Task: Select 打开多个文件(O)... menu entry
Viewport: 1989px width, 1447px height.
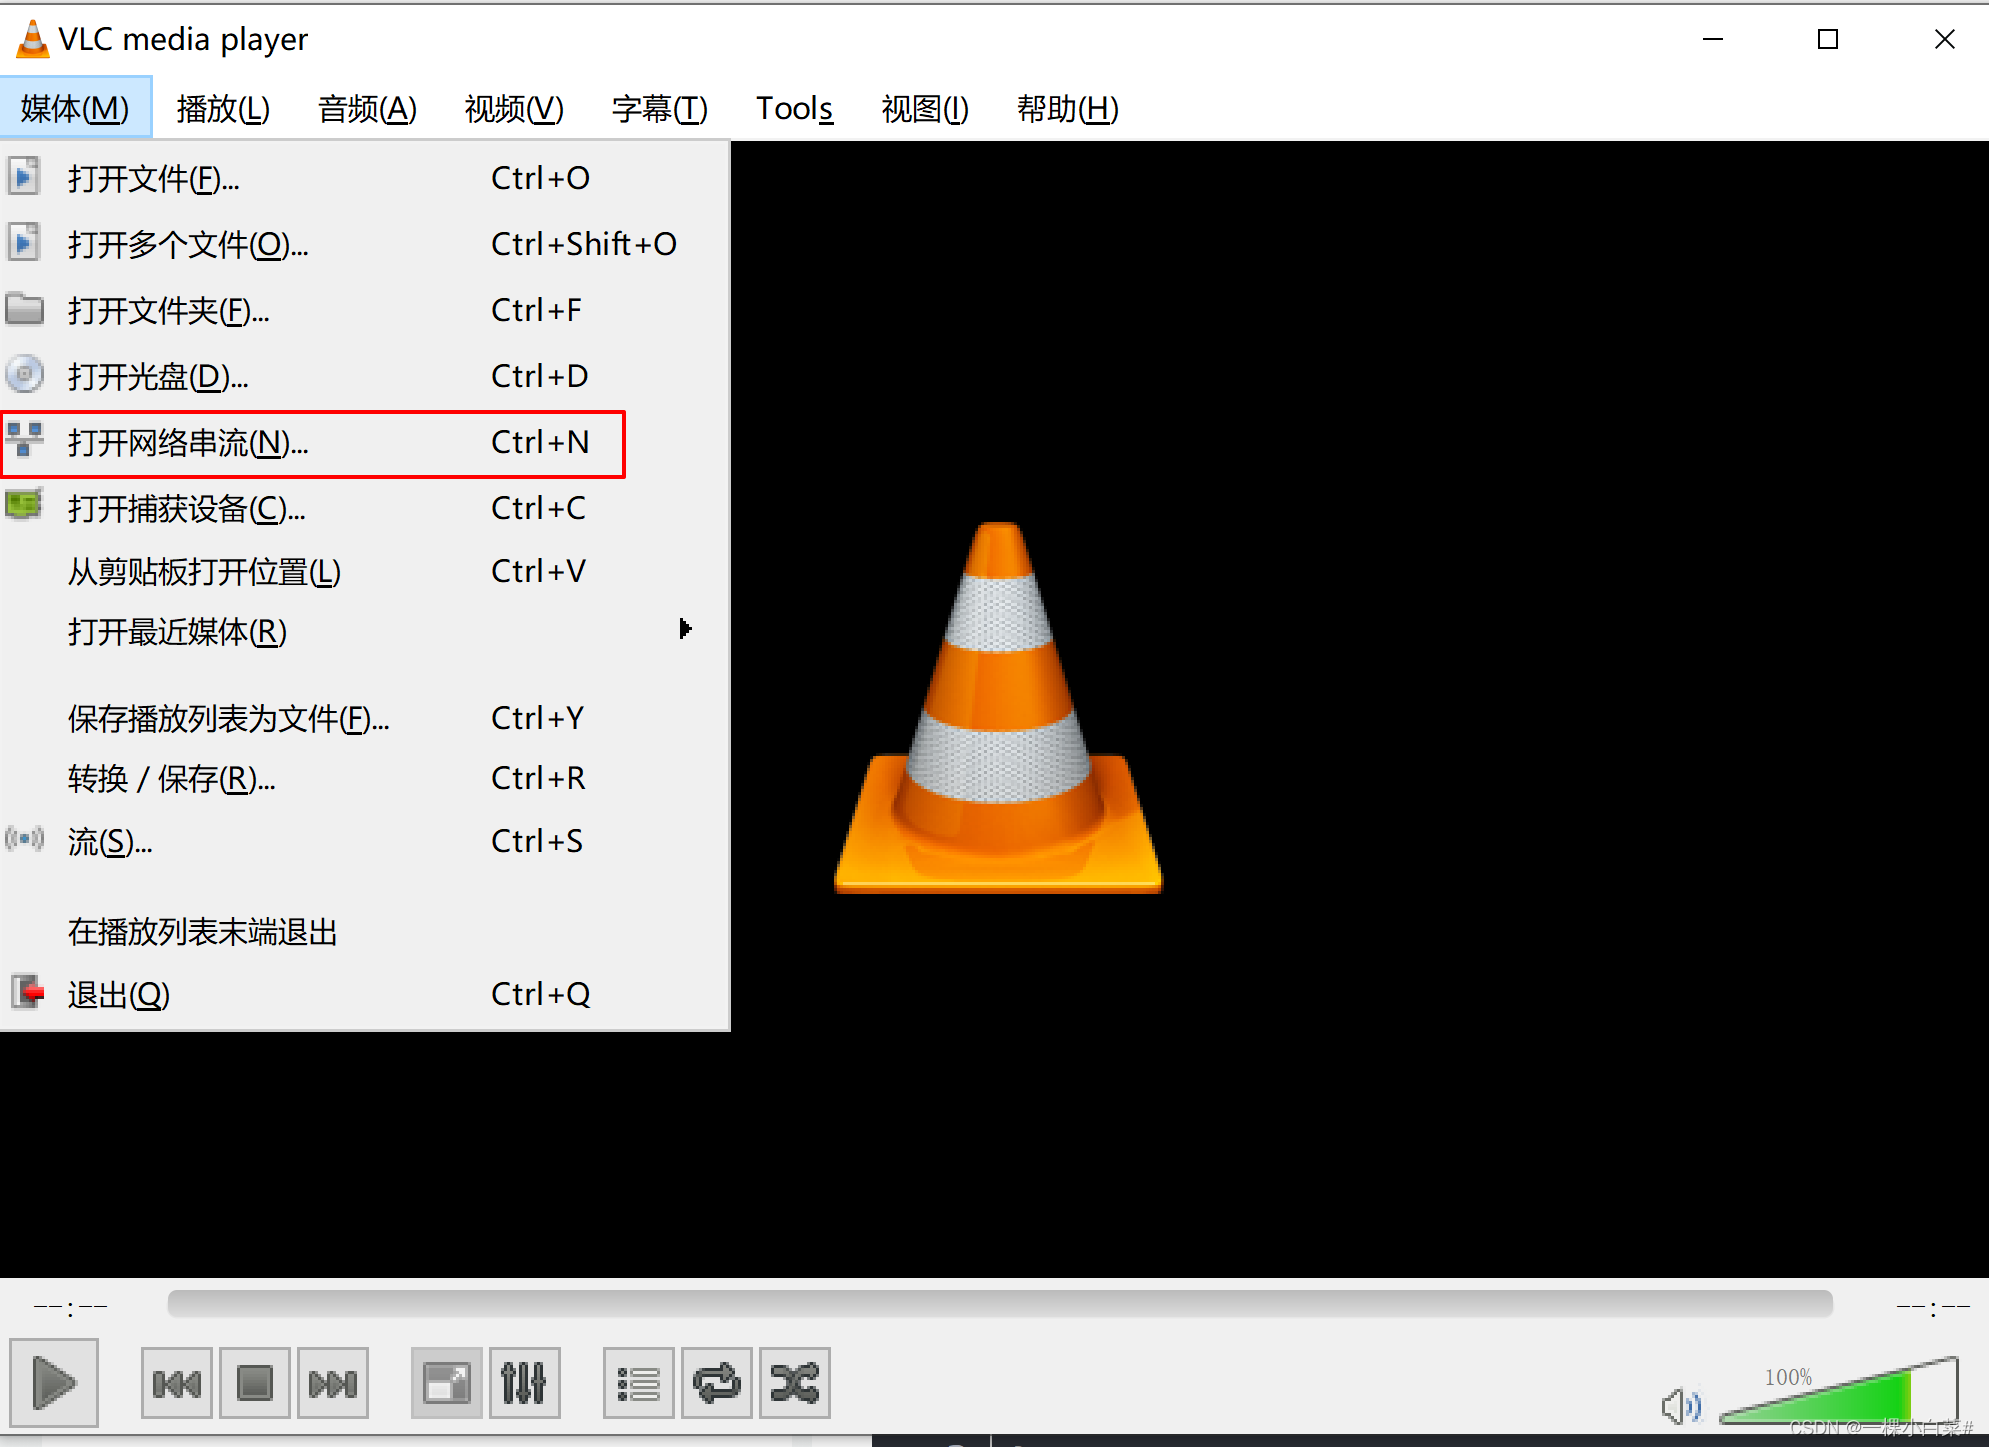Action: pyautogui.click(x=365, y=244)
